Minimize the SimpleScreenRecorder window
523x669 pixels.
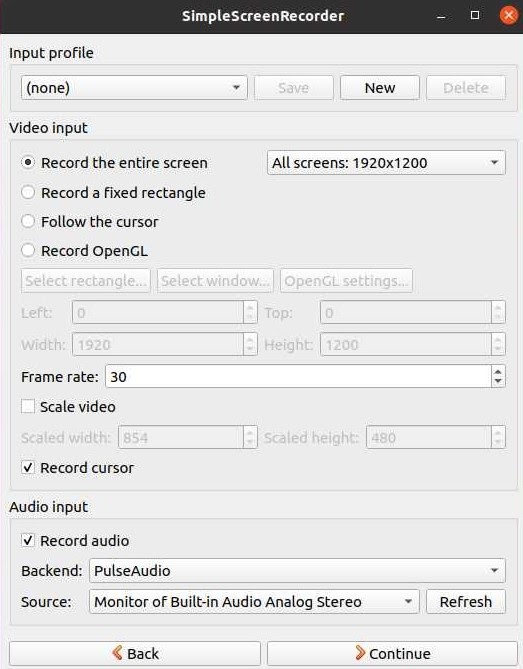(442, 16)
